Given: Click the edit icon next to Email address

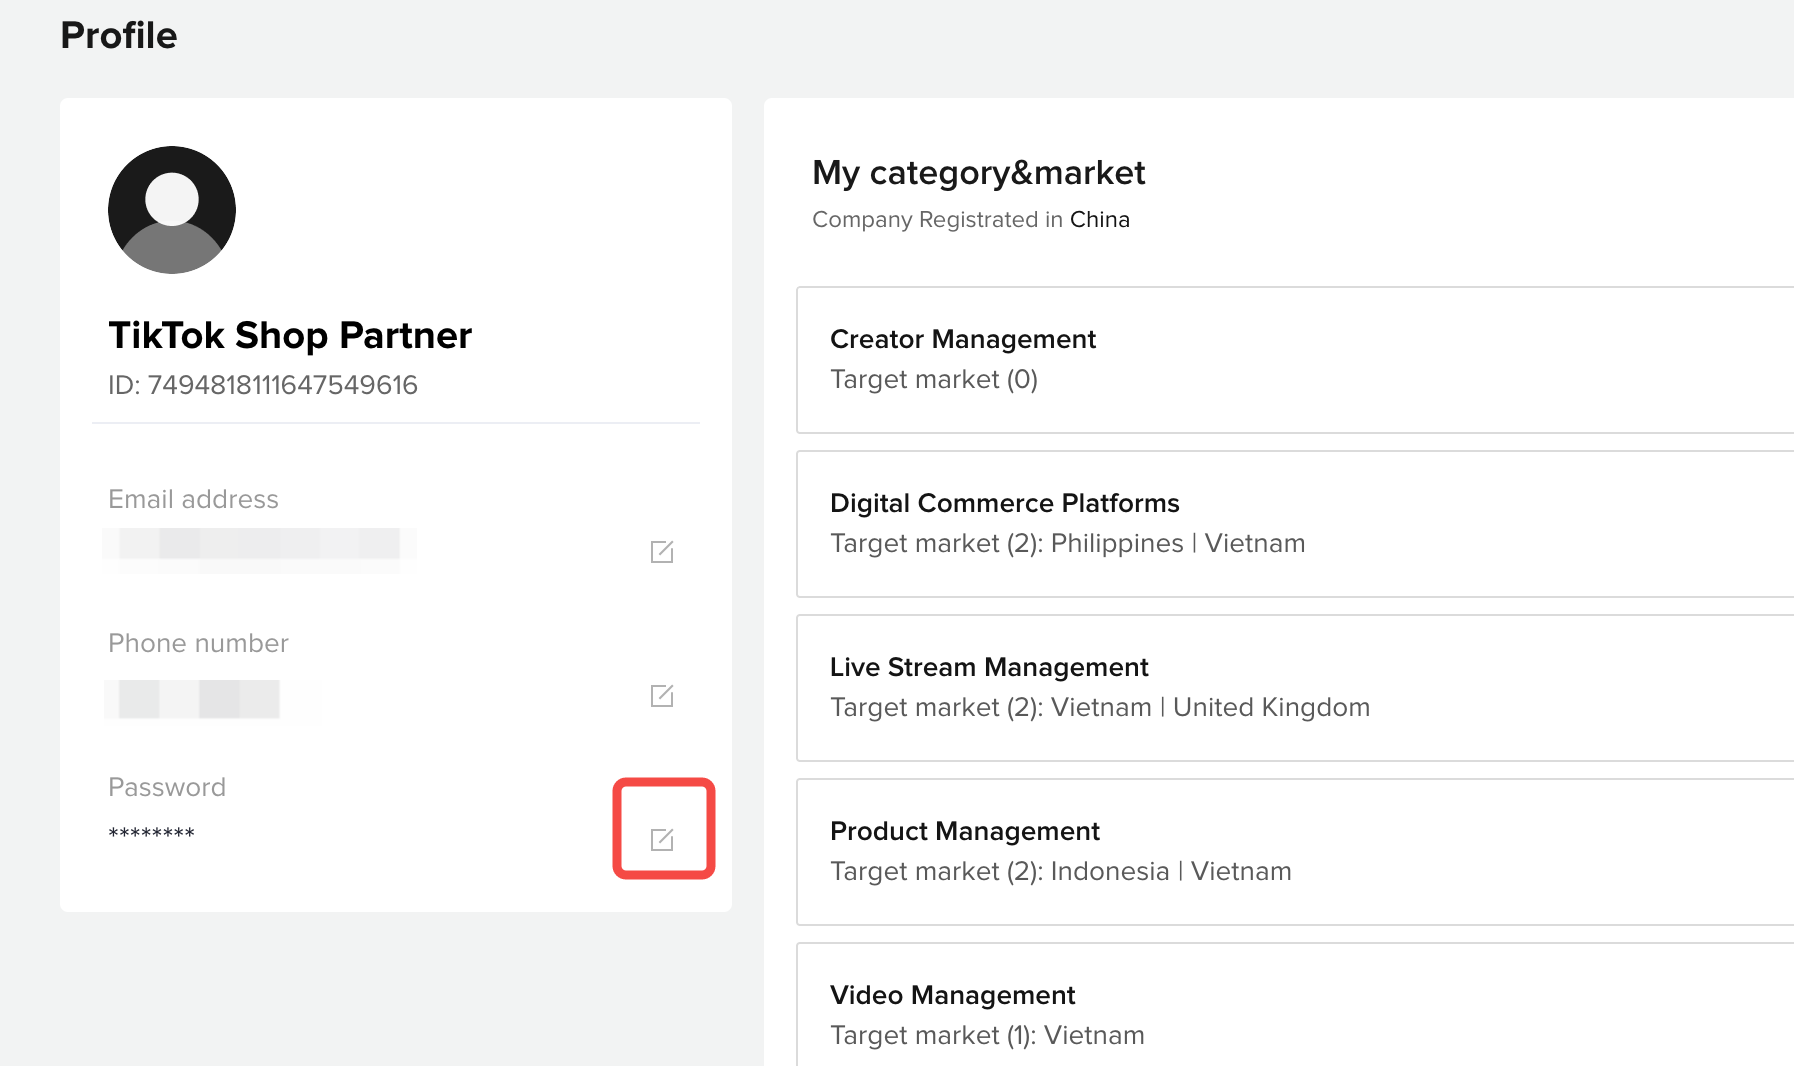Looking at the screenshot, I should pyautogui.click(x=661, y=551).
